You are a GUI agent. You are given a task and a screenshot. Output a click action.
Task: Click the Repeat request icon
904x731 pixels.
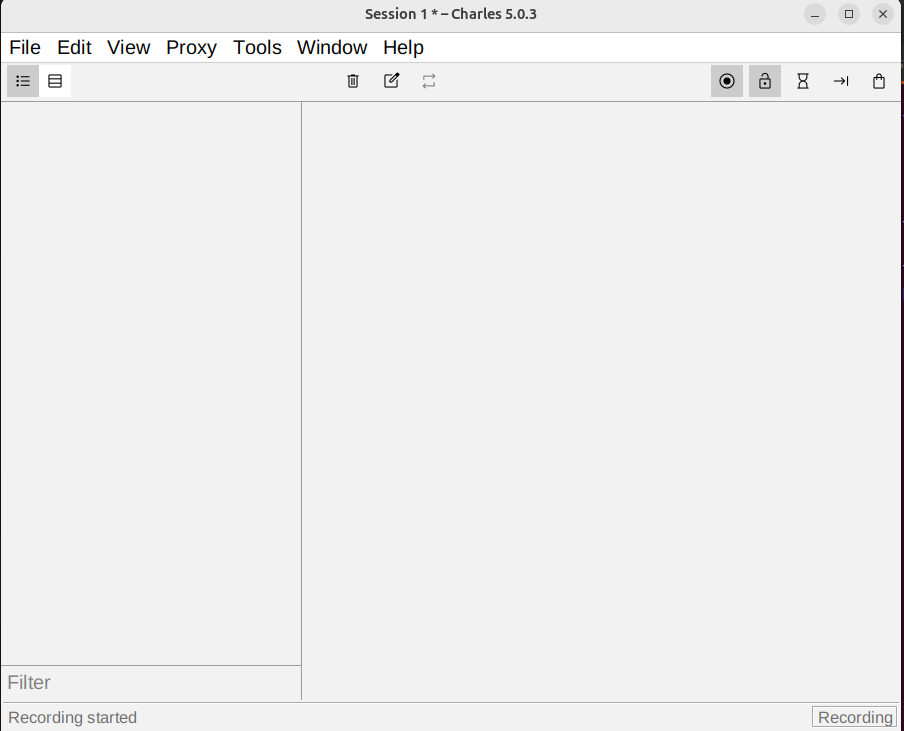[x=429, y=81]
